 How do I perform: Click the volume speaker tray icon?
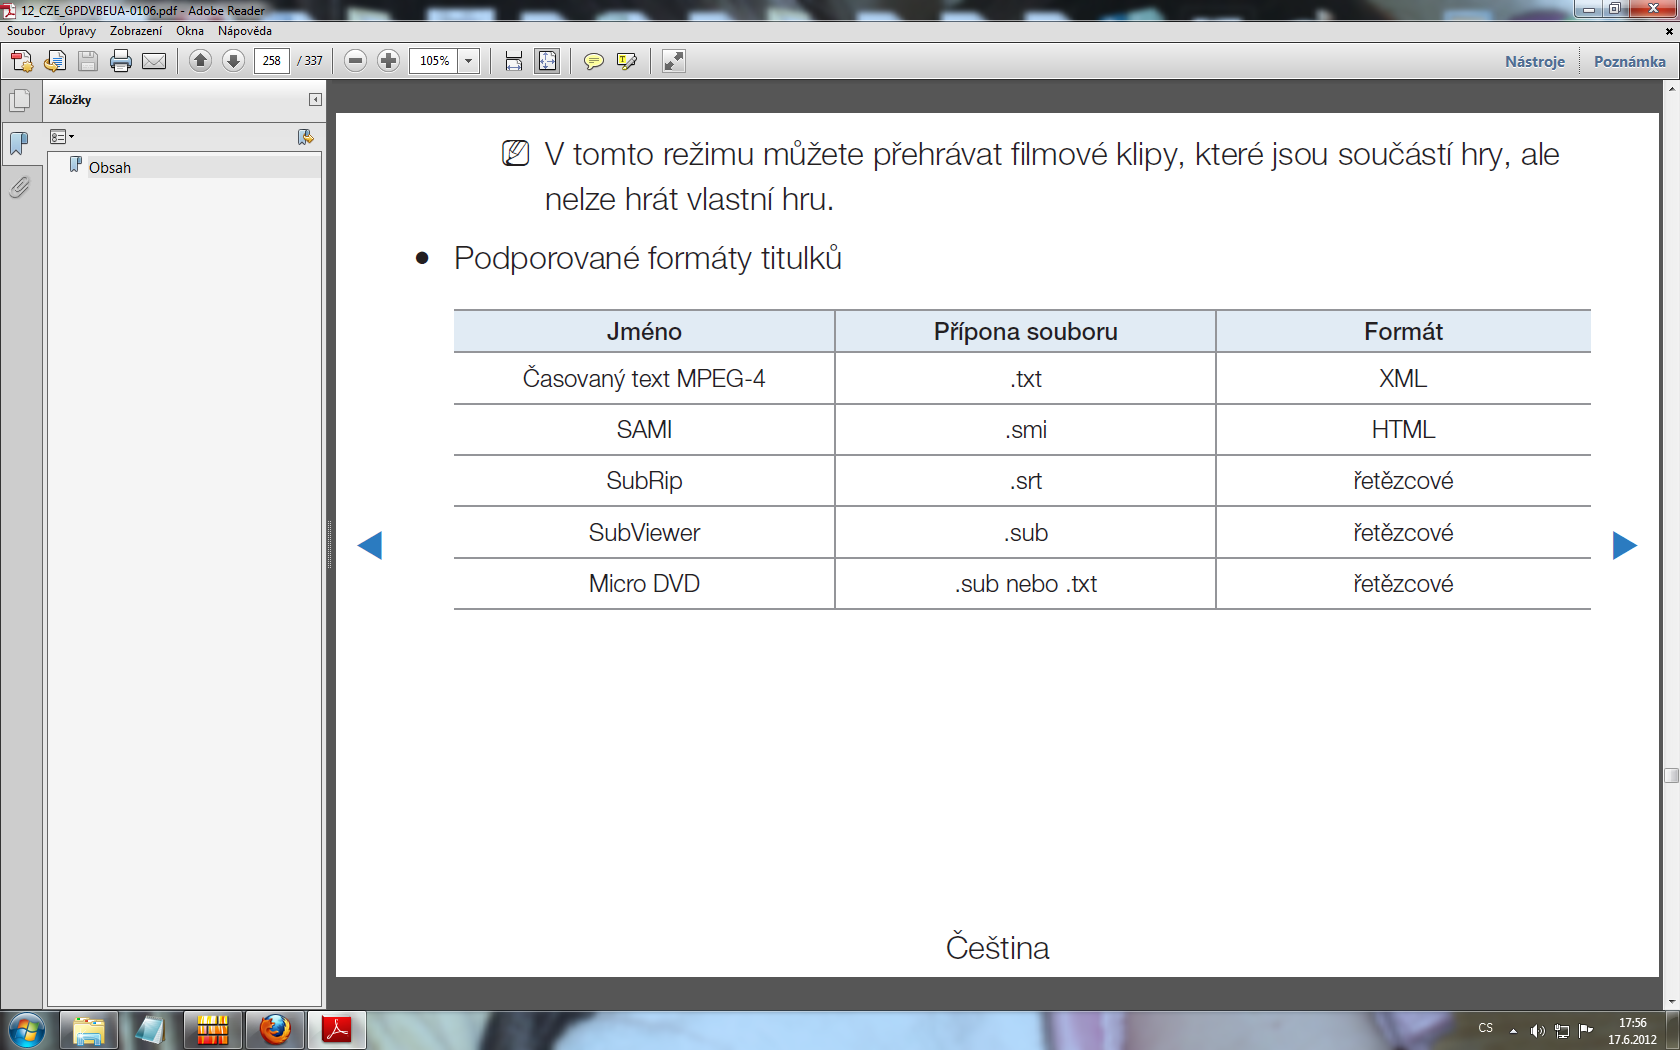[x=1537, y=1031]
